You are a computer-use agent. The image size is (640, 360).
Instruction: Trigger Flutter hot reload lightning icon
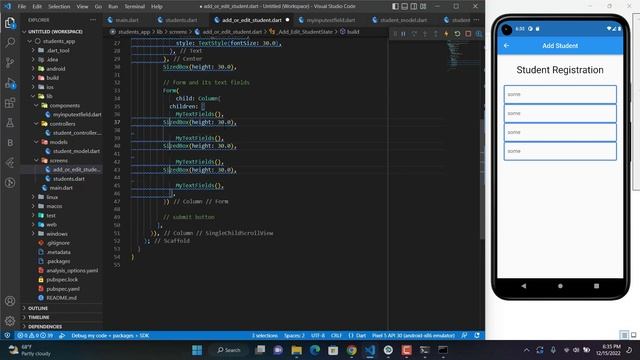(446, 34)
